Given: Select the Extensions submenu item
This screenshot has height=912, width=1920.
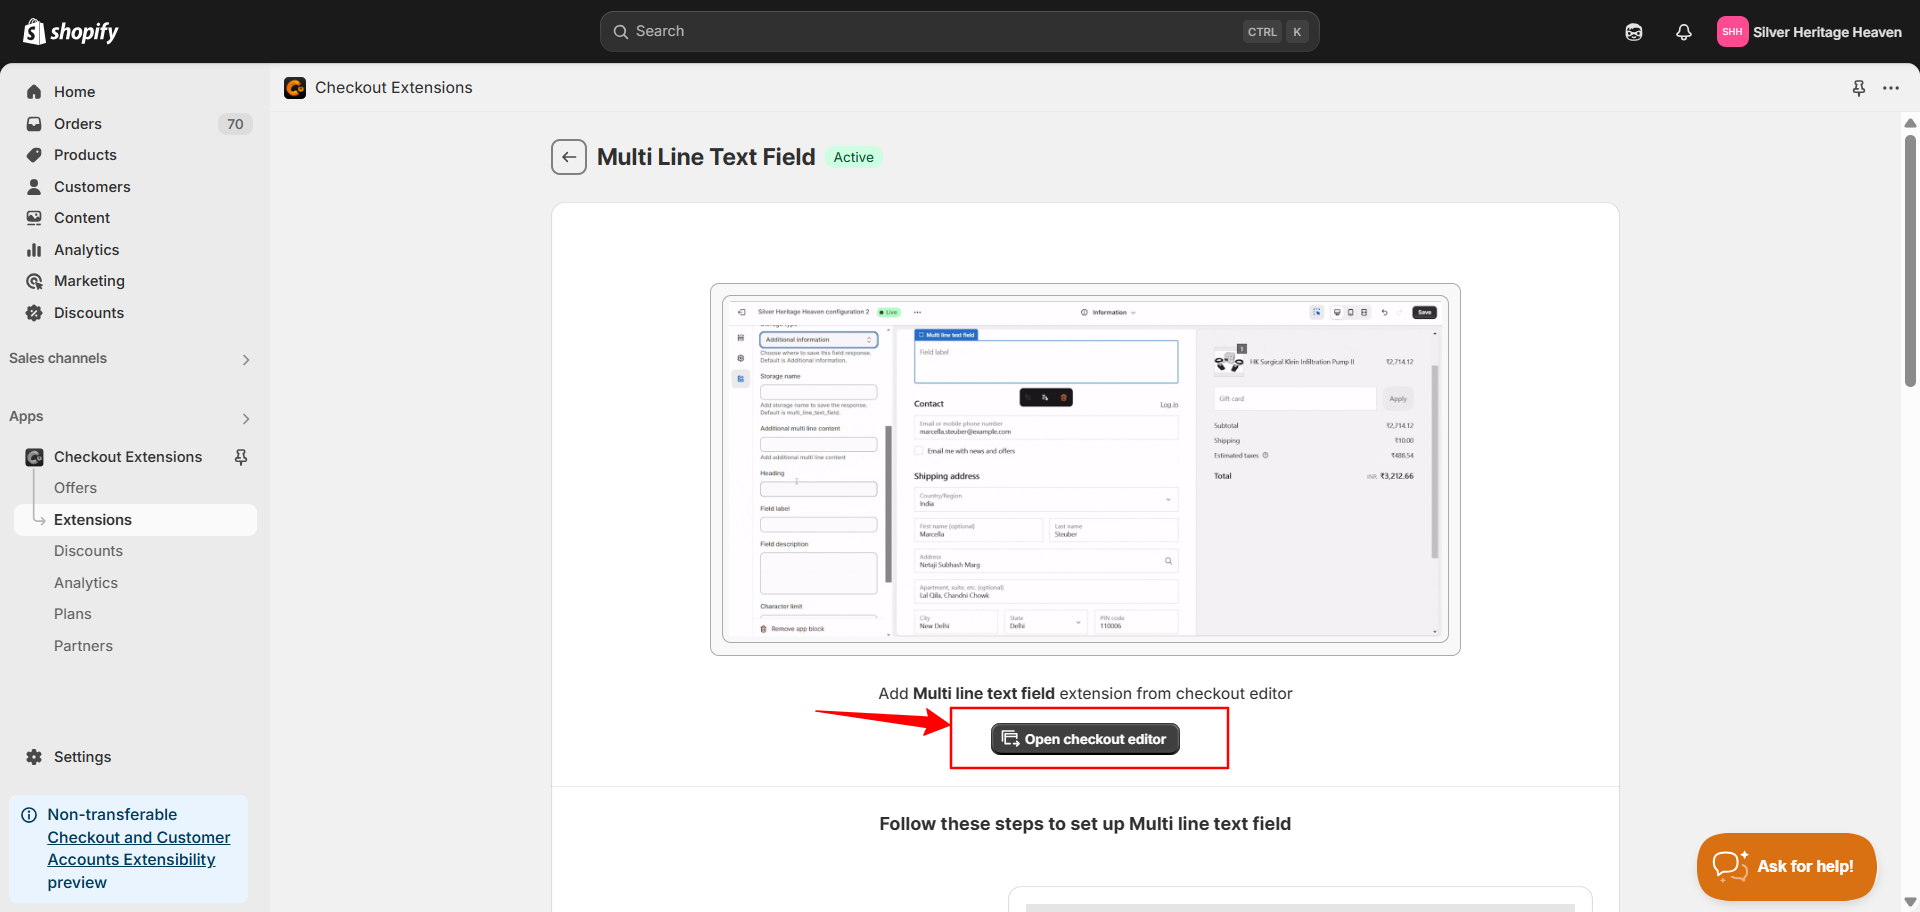Looking at the screenshot, I should click(135, 520).
